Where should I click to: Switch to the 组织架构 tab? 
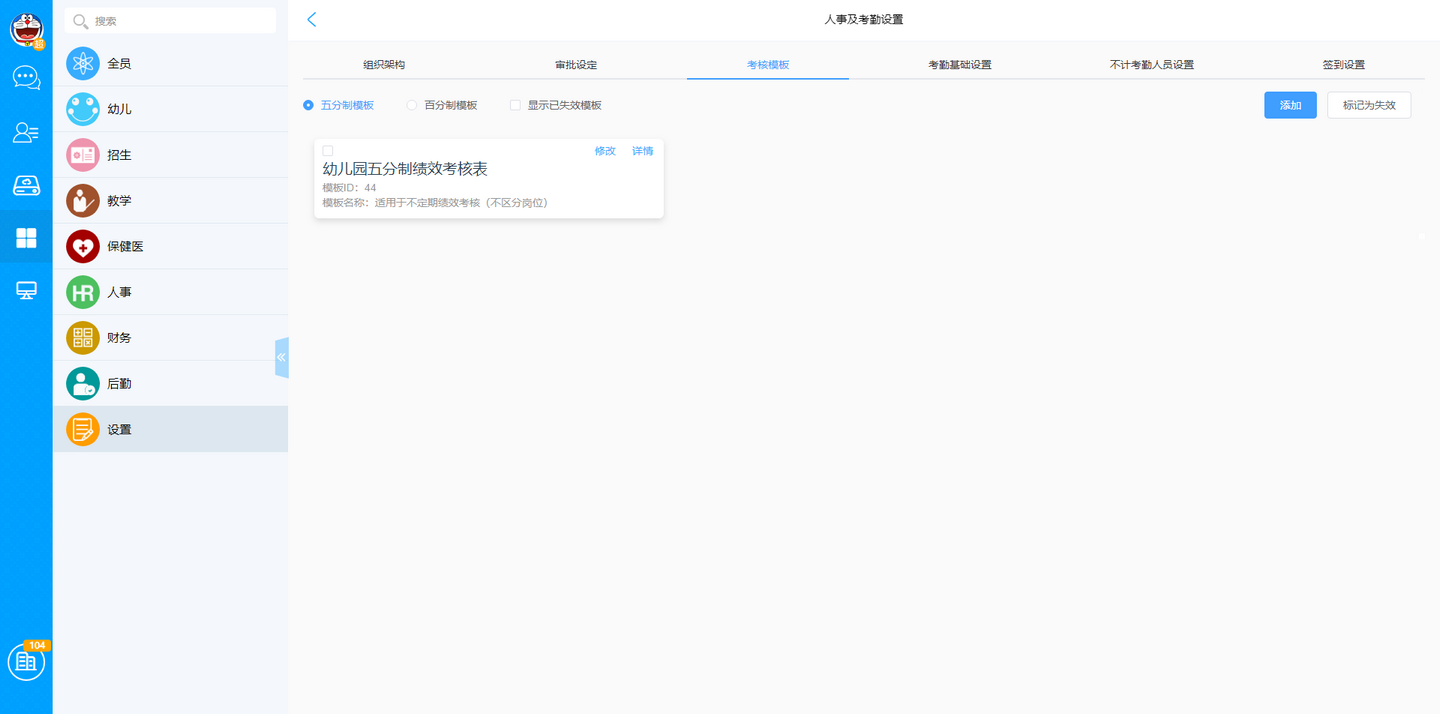pos(384,65)
